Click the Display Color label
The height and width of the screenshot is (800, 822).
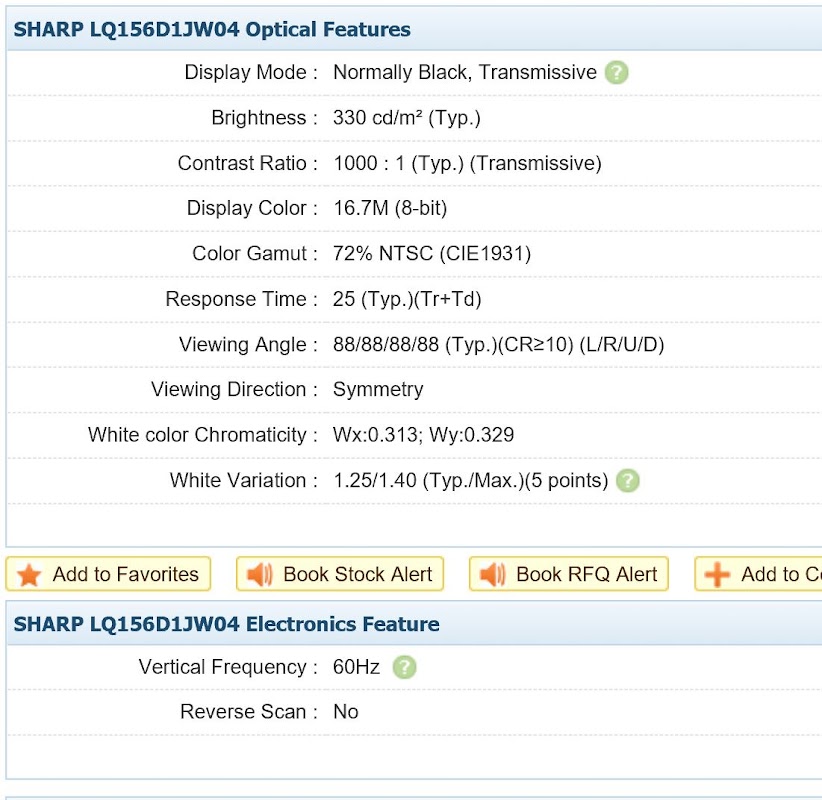click(247, 208)
